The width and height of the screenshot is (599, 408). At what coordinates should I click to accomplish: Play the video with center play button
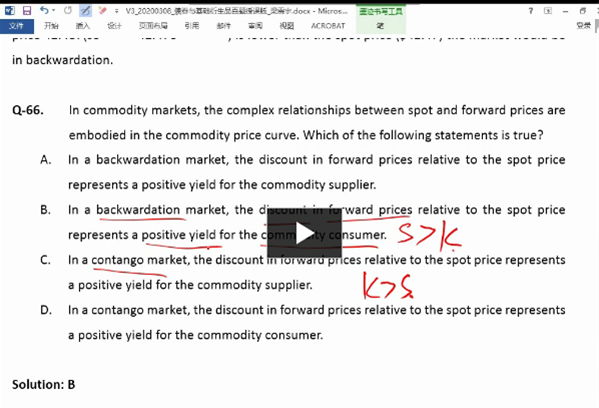(x=304, y=233)
